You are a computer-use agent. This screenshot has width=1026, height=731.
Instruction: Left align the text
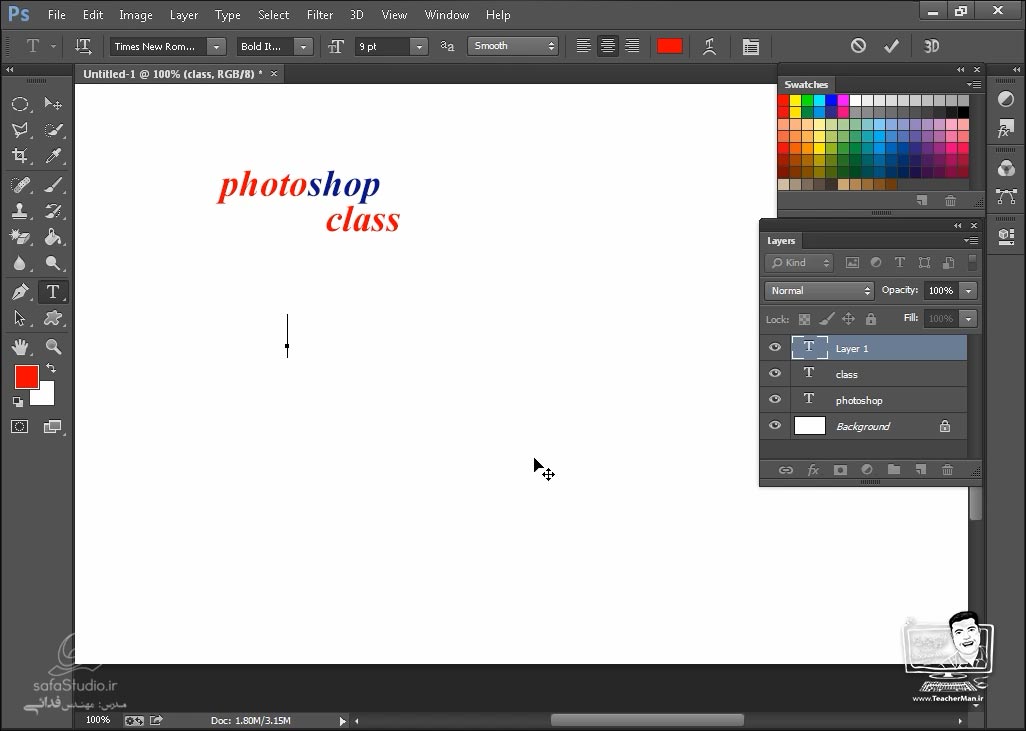pos(583,46)
